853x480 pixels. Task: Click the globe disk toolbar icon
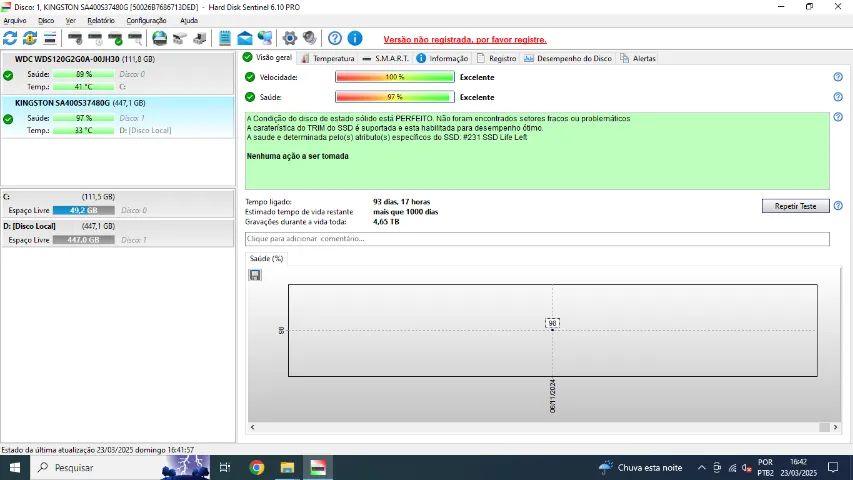click(159, 38)
